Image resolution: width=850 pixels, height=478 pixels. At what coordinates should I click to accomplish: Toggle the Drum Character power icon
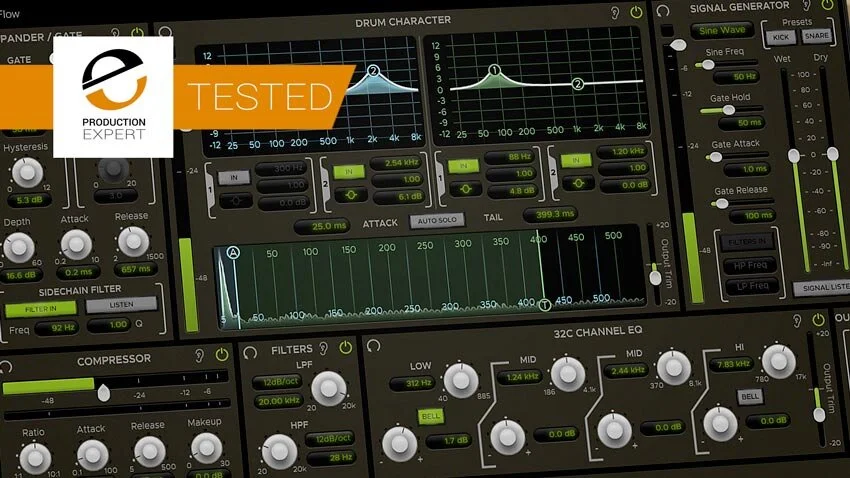636,11
